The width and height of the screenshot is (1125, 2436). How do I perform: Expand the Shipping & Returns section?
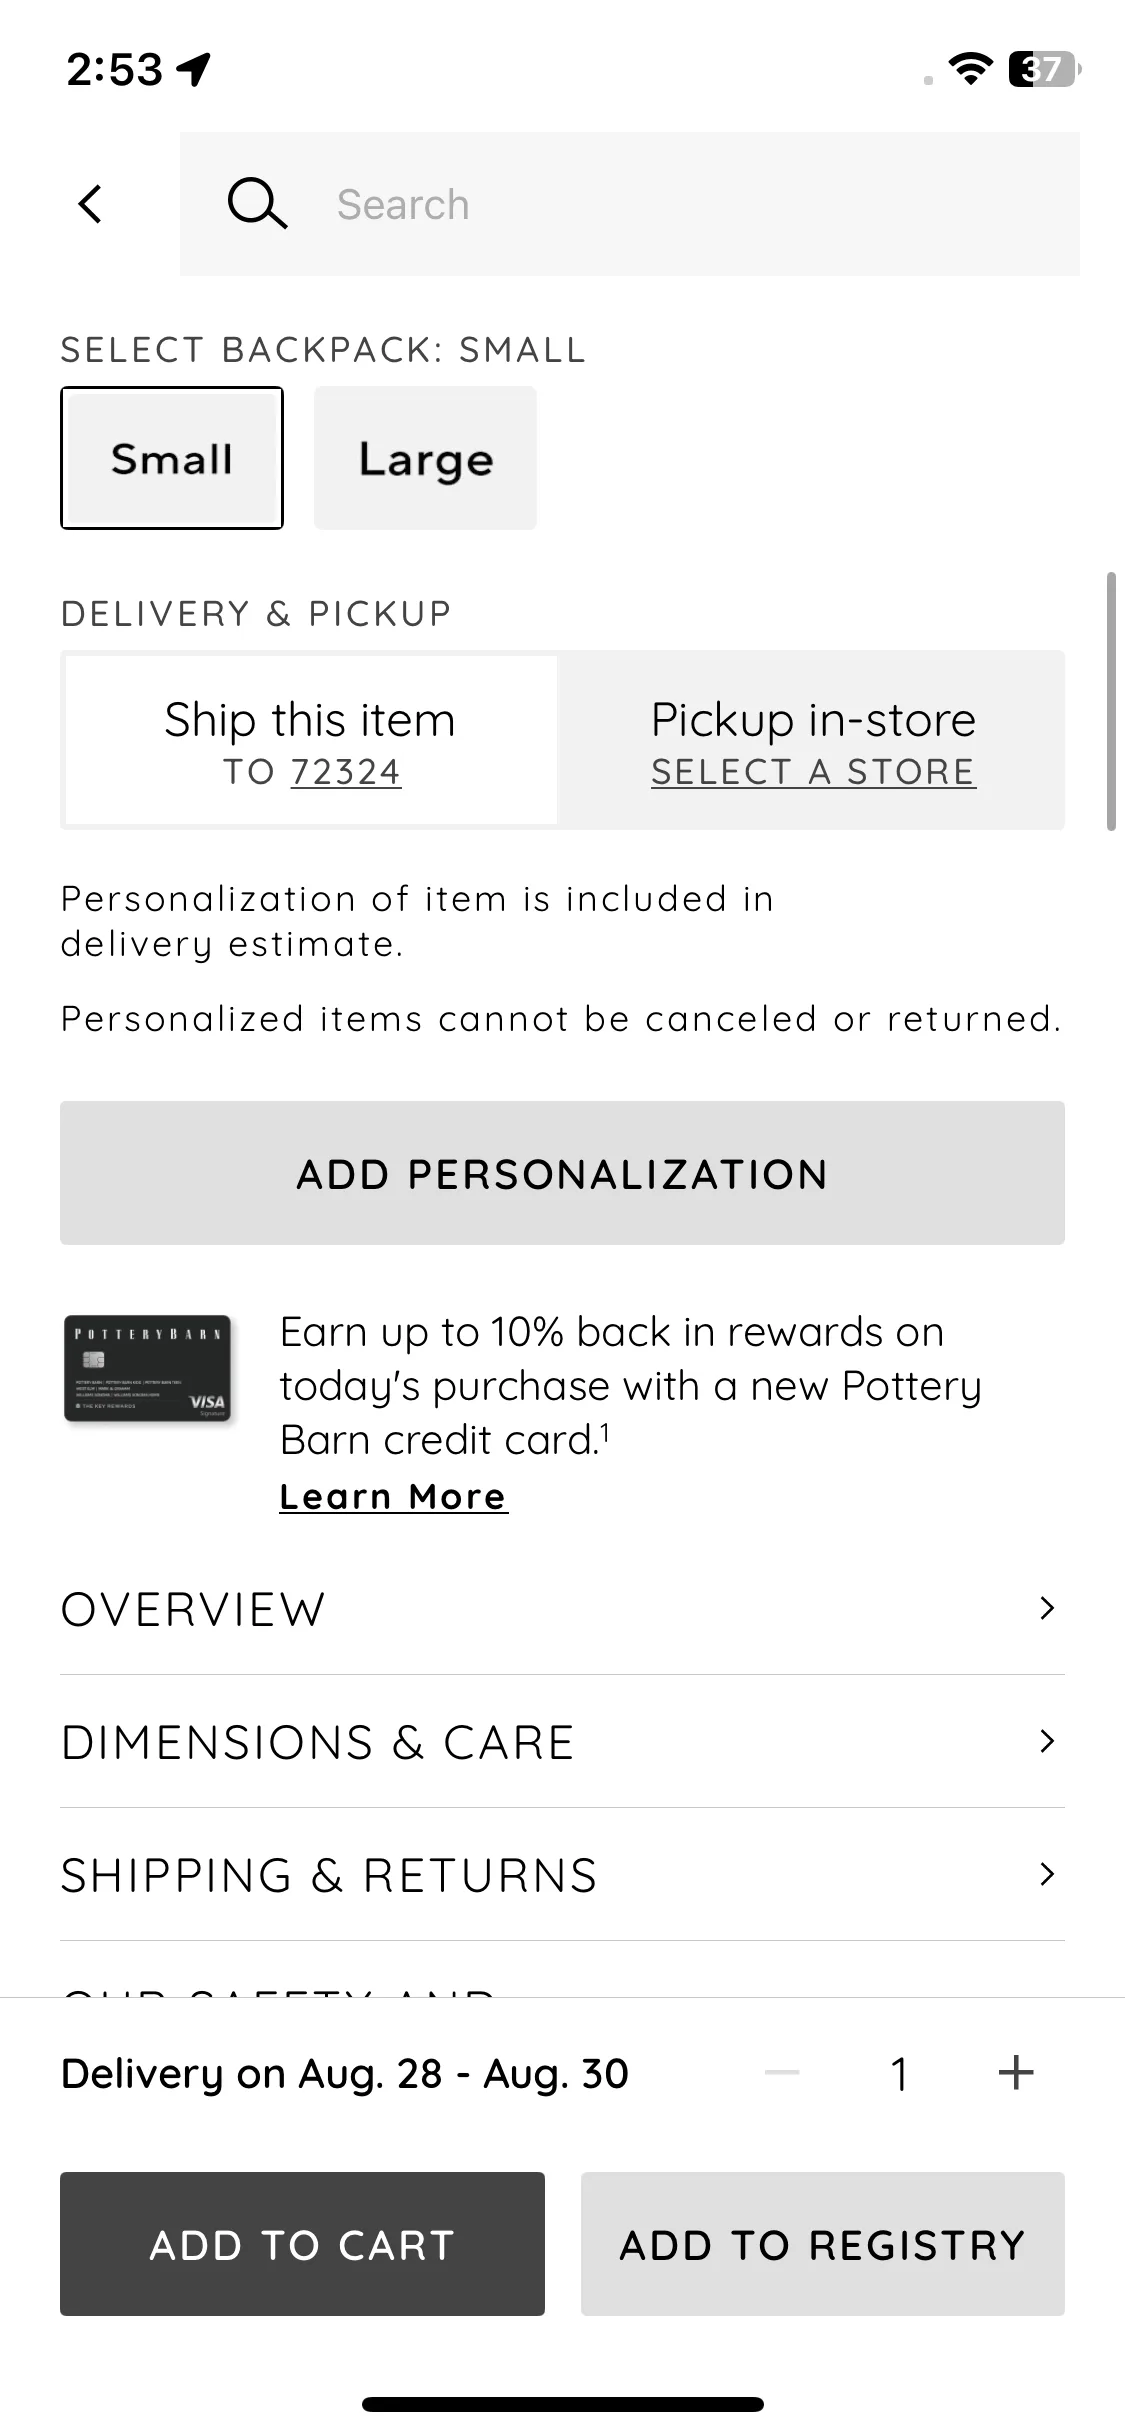(x=562, y=1874)
